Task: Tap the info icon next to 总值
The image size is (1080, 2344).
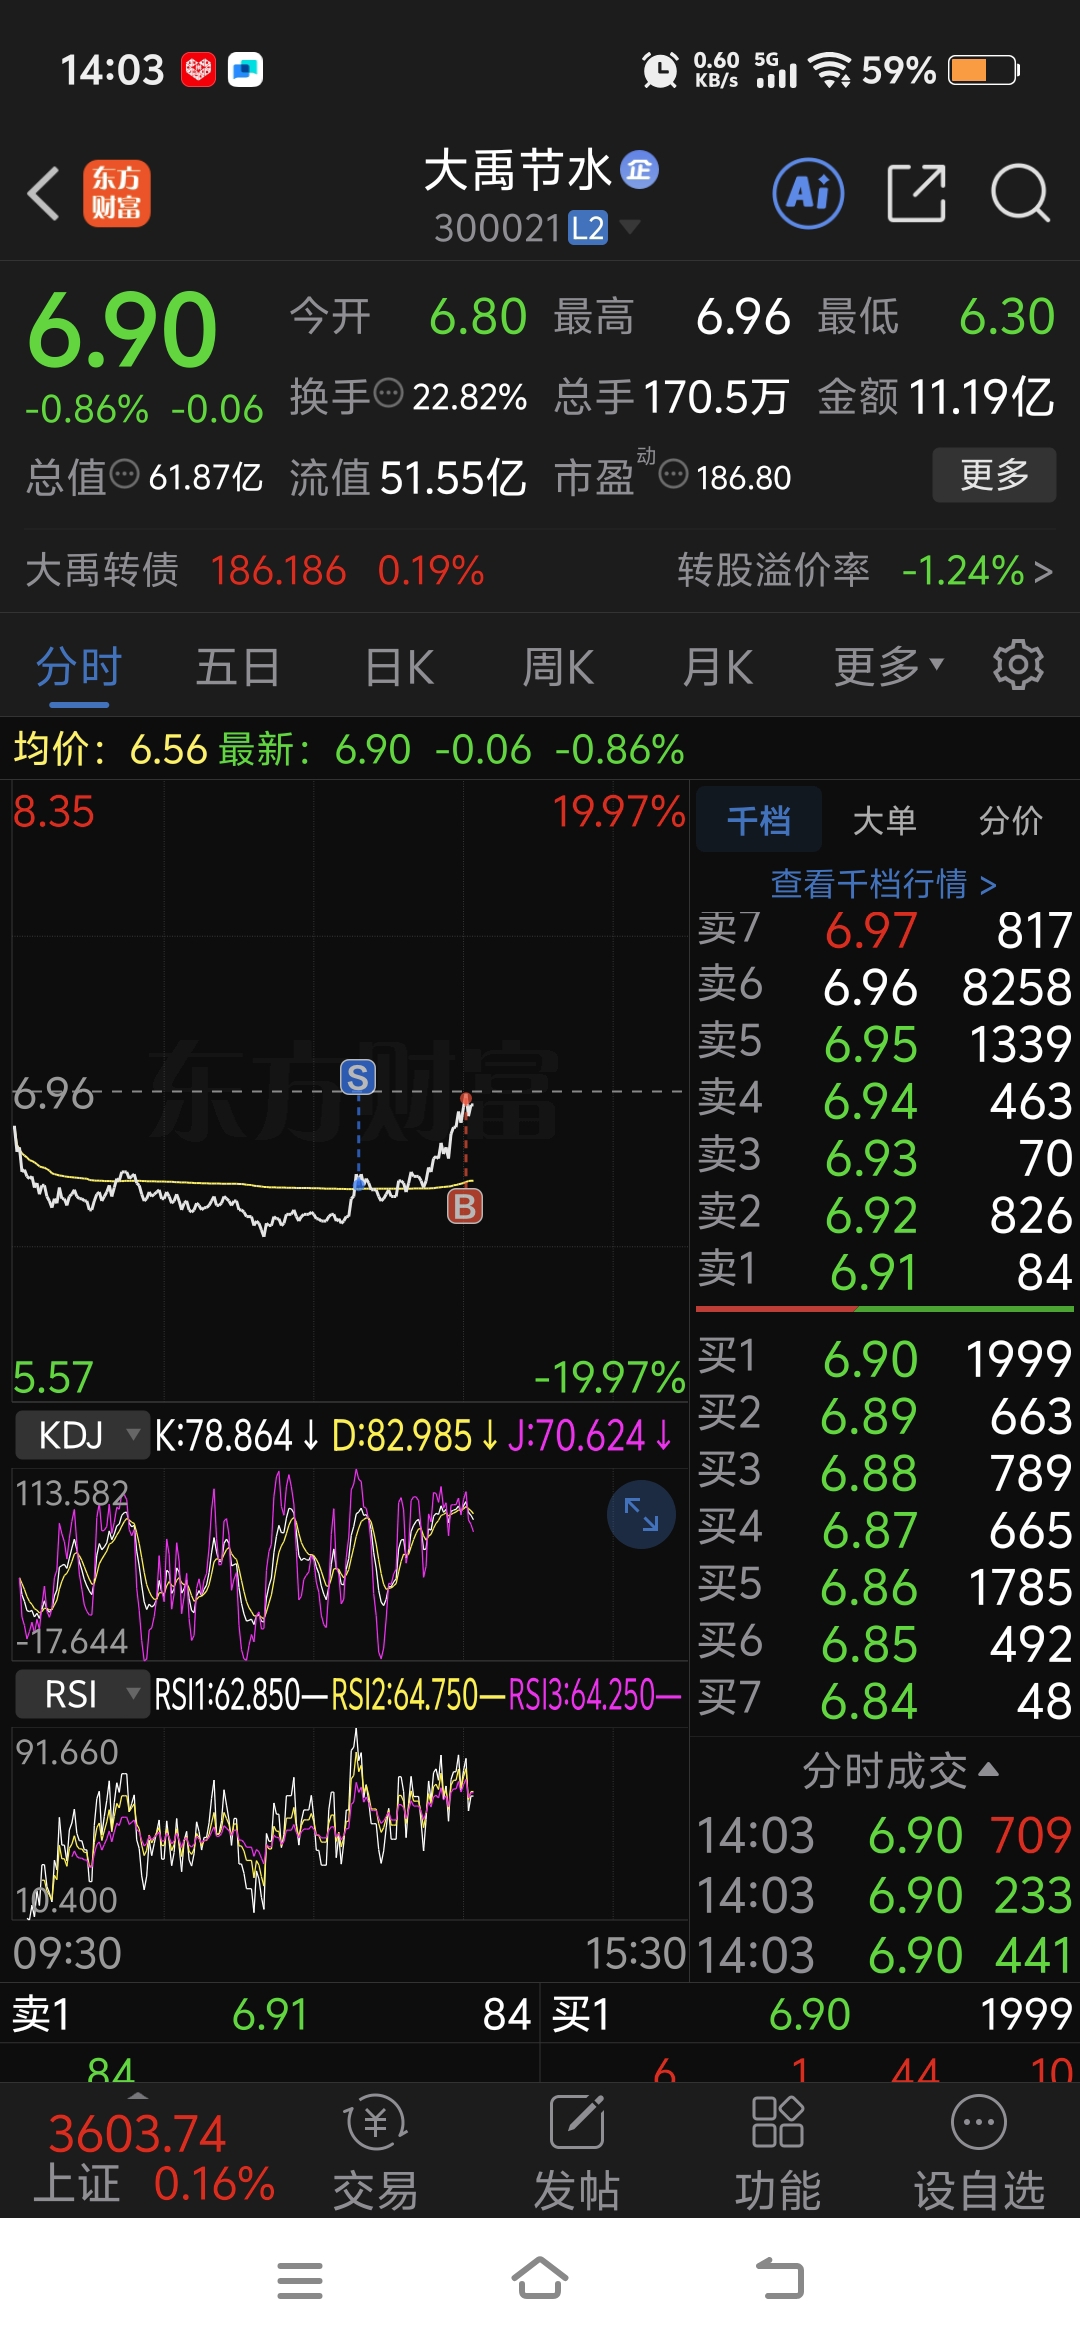Action: click(124, 474)
